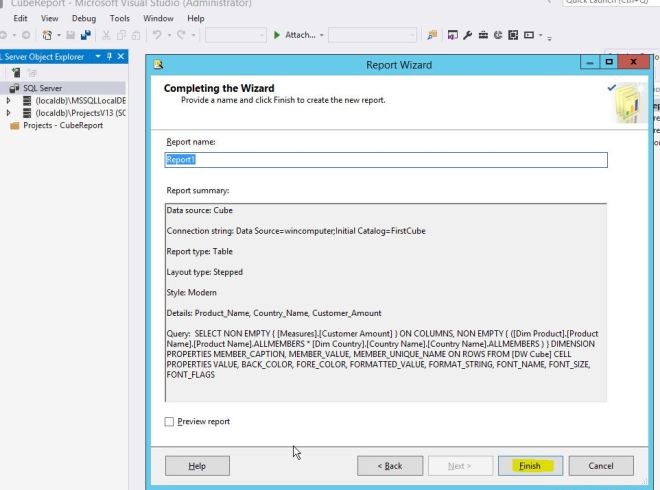Expand the (localdb)\MSSQLLocalDB server node
Image resolution: width=660 pixels, height=490 pixels.
click(x=9, y=101)
